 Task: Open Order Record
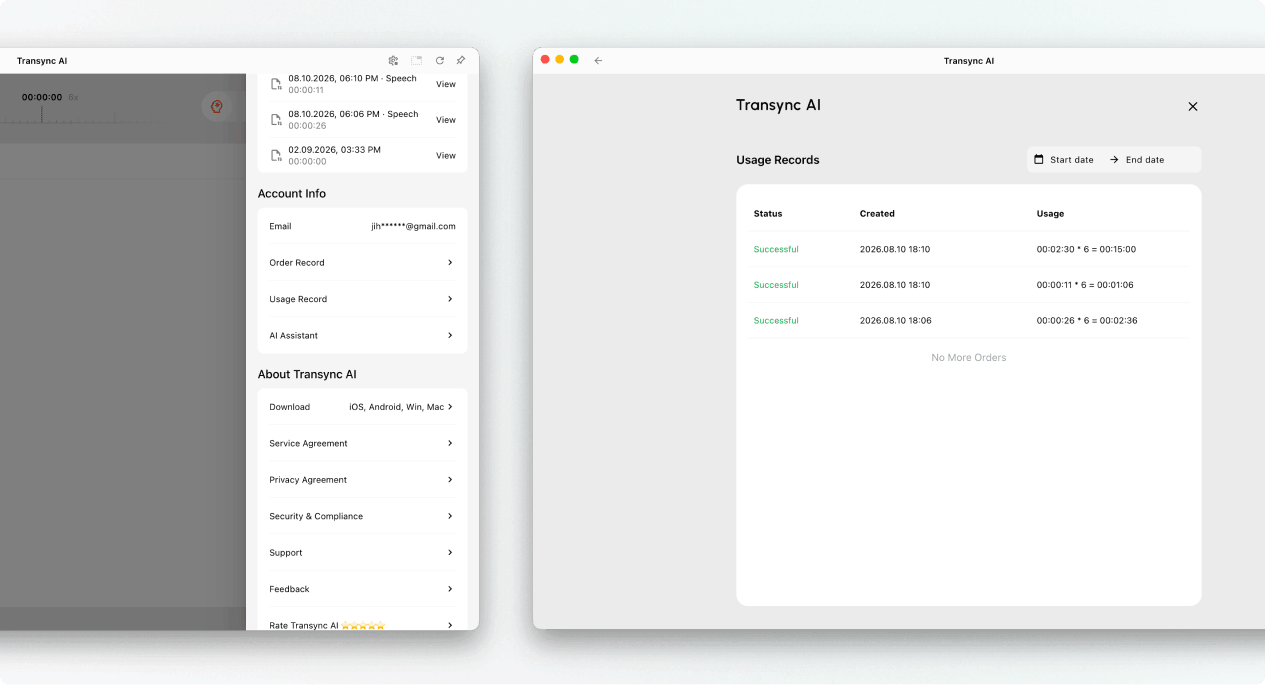tap(362, 263)
